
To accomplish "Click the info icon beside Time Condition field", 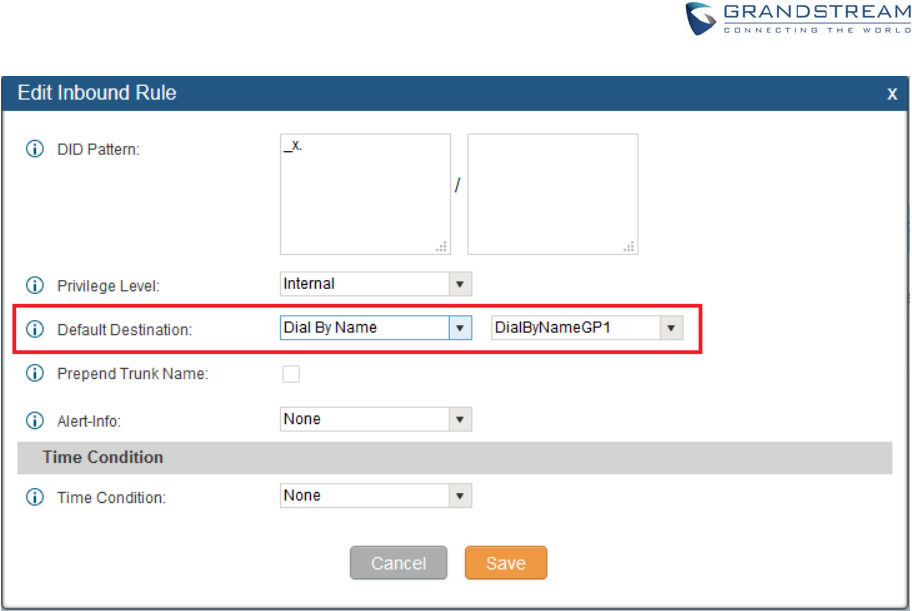I will point(35,498).
